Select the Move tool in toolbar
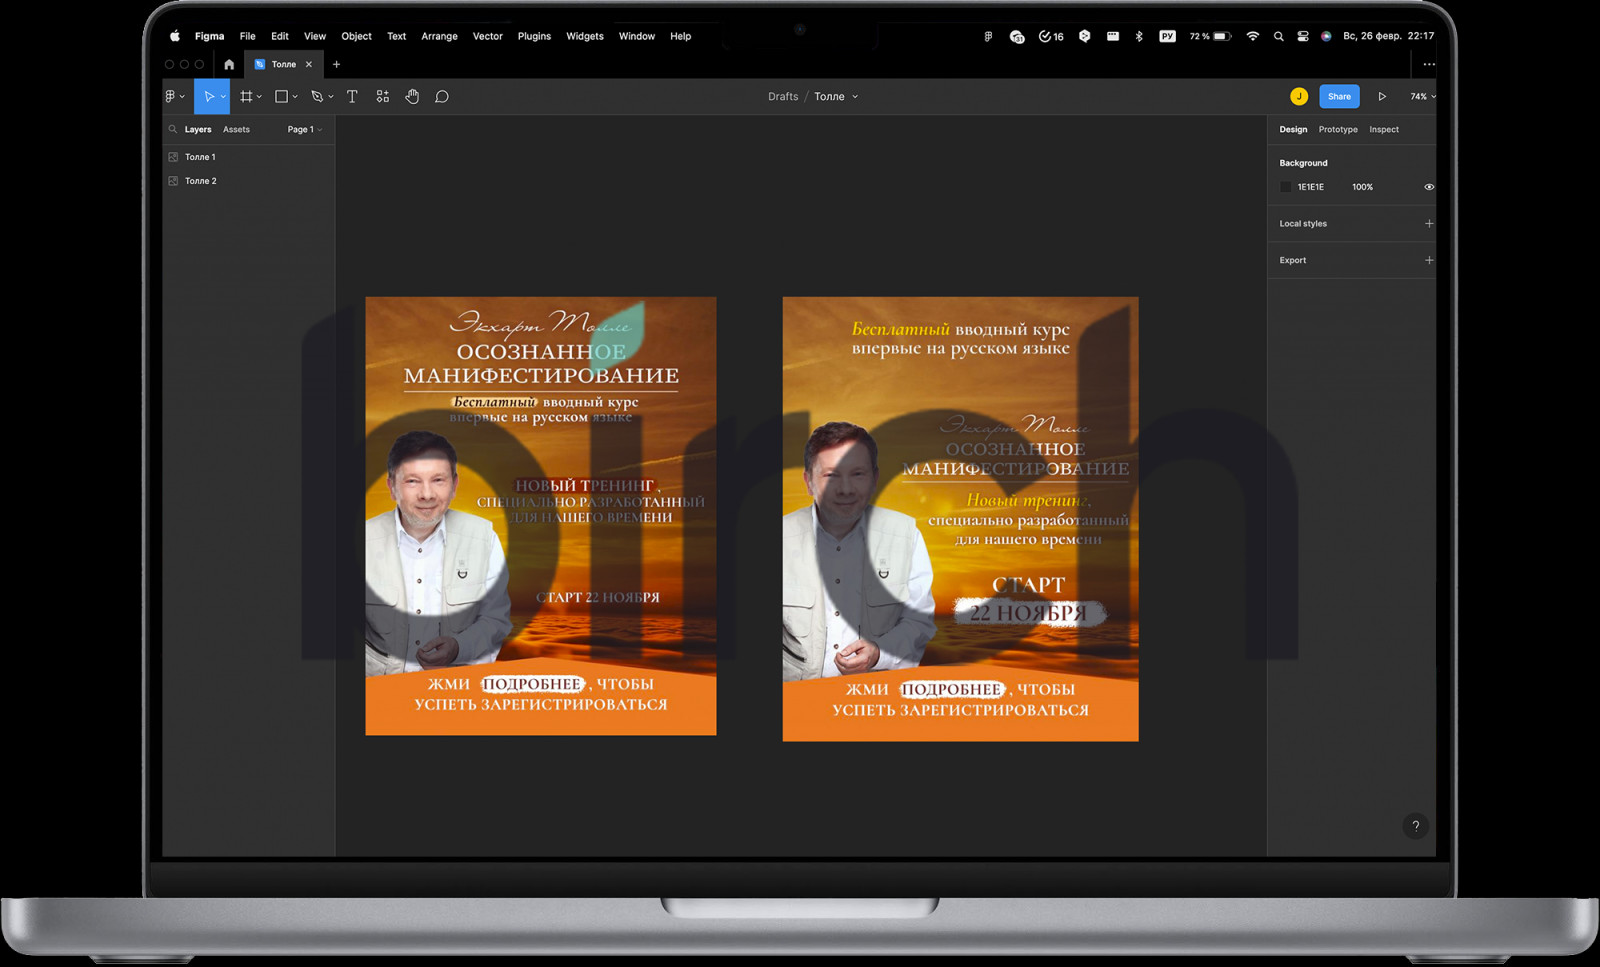This screenshot has height=967, width=1600. [x=208, y=97]
